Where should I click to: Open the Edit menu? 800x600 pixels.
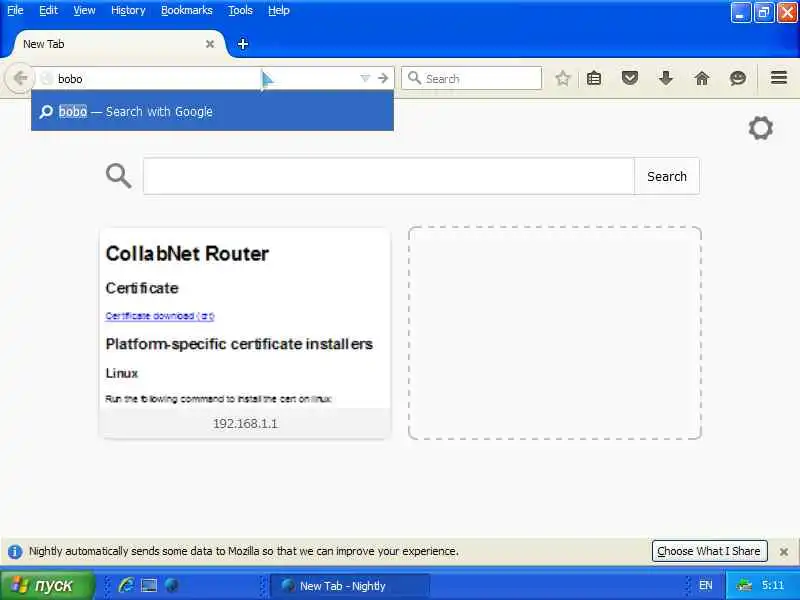pos(48,10)
